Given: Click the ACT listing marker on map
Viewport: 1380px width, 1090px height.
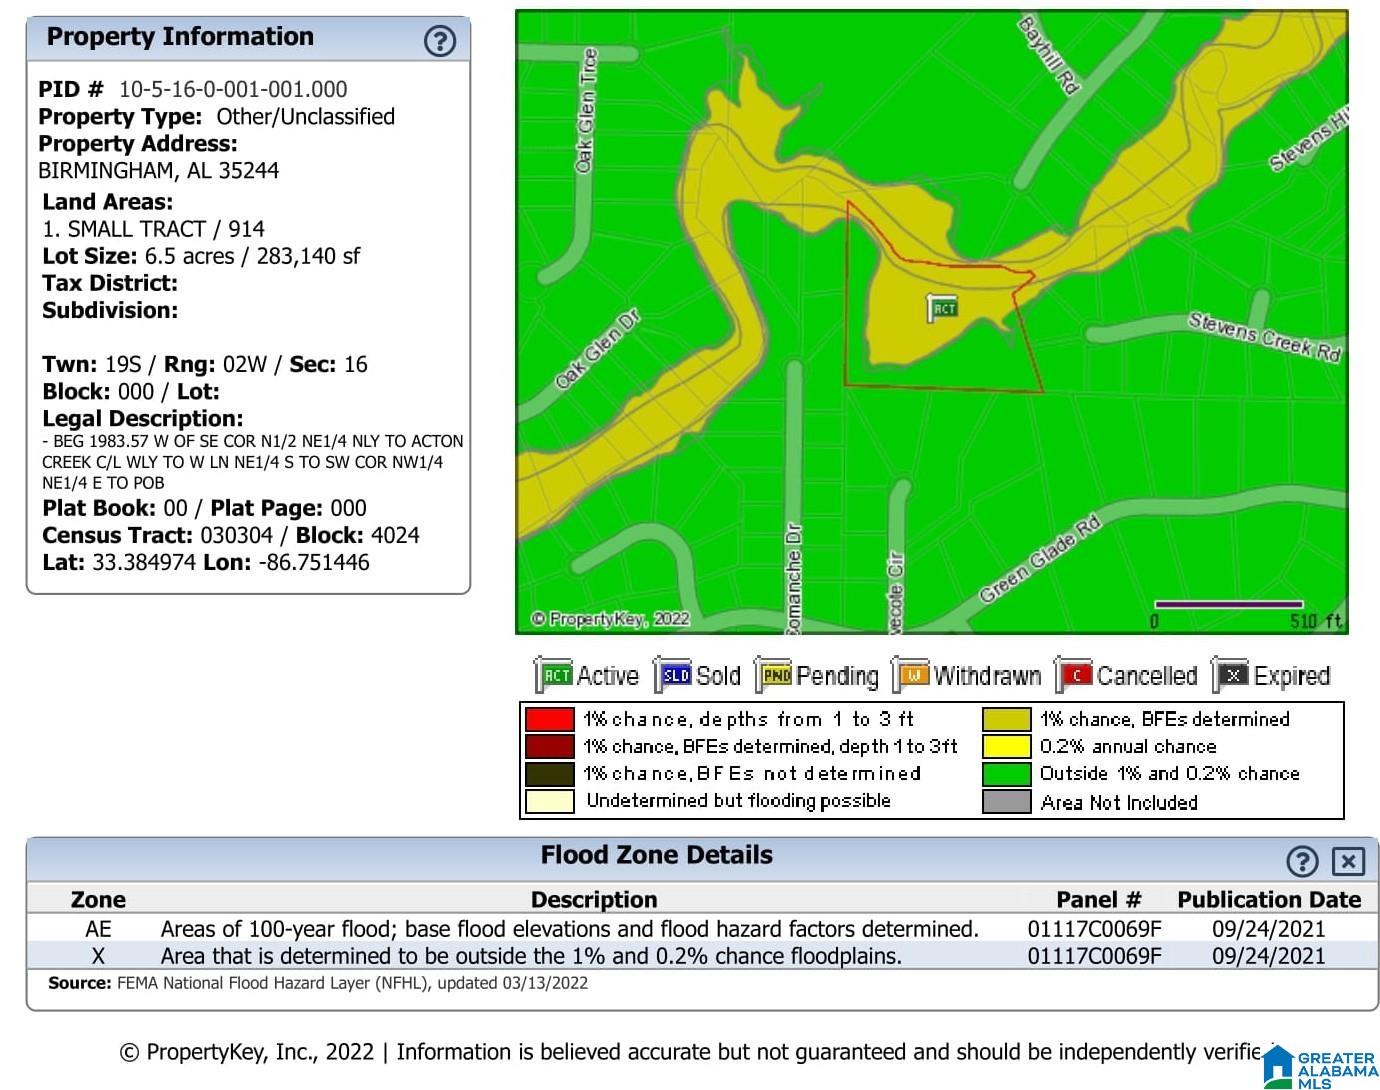Looking at the screenshot, I should tap(942, 308).
